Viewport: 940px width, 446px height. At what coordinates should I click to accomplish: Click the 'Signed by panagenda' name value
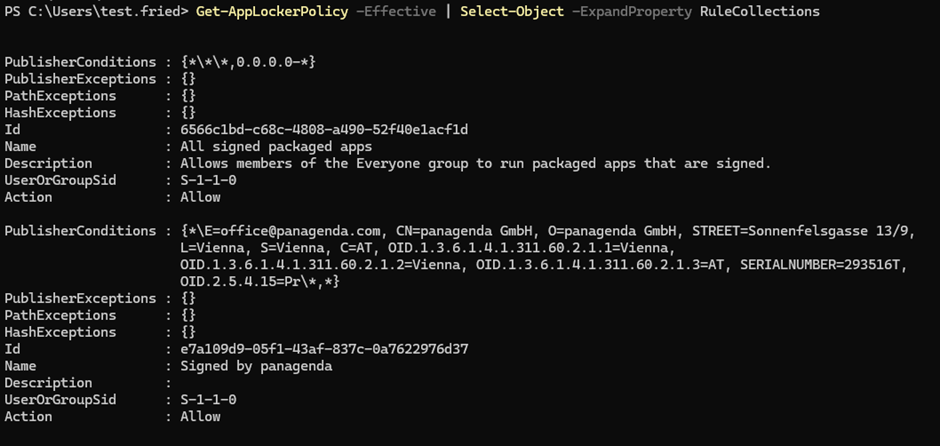(256, 366)
